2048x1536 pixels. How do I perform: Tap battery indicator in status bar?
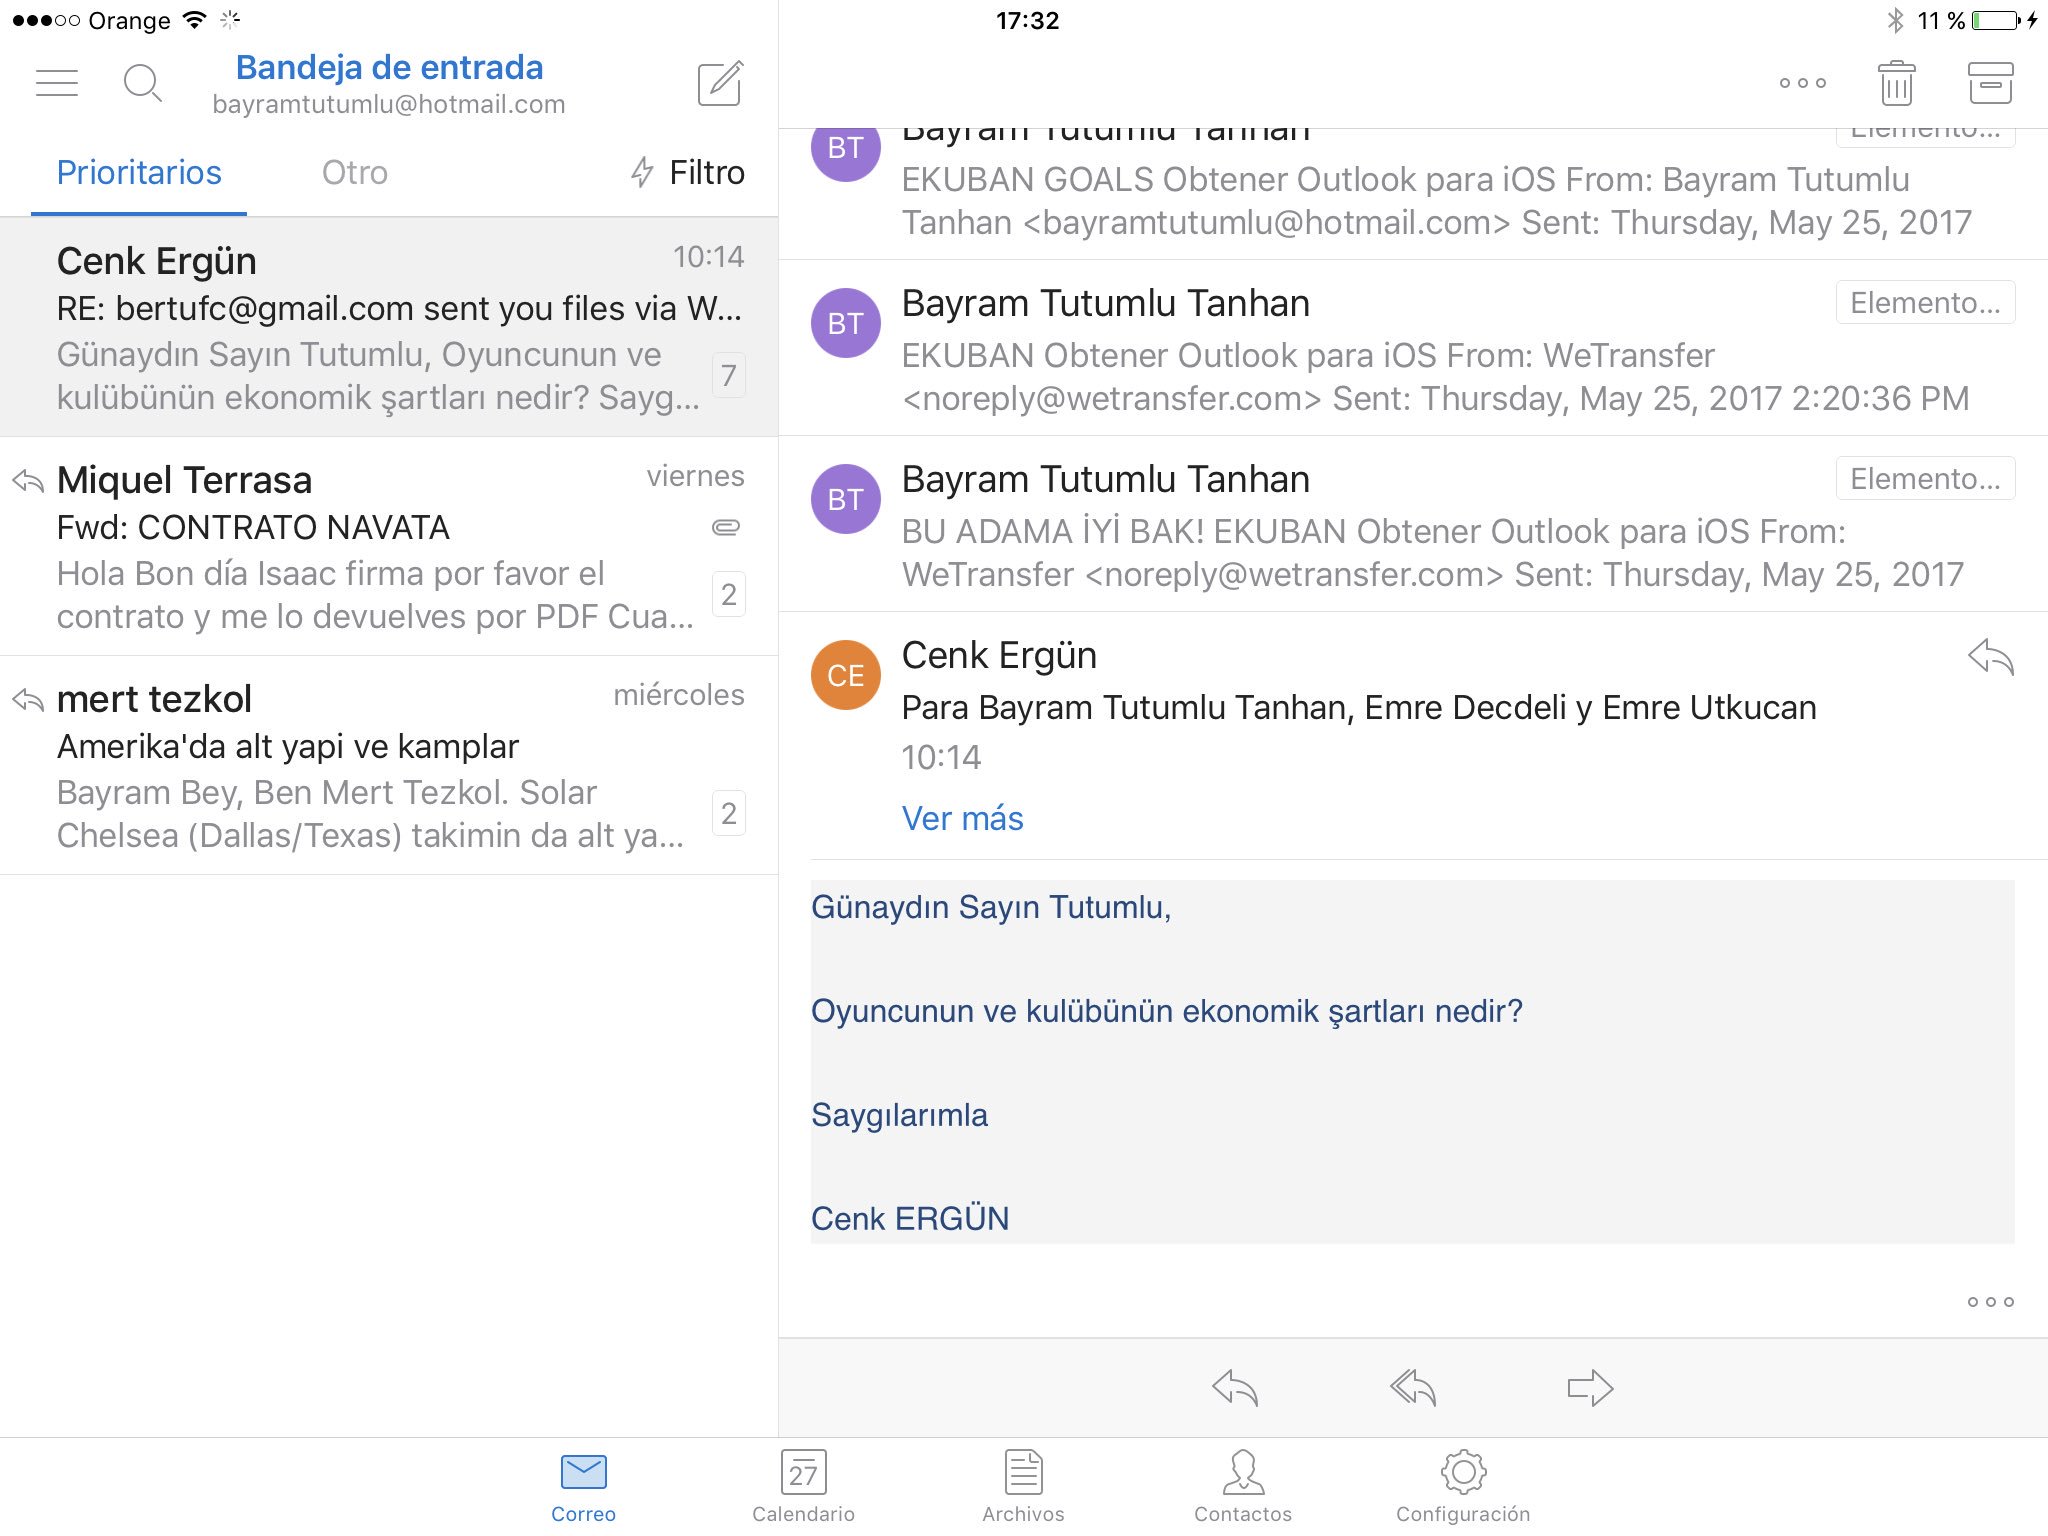1996,20
